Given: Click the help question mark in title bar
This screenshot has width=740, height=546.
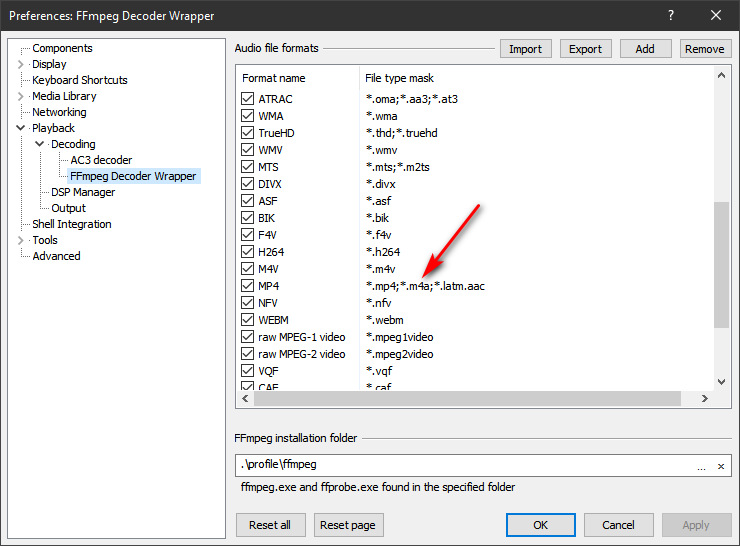Looking at the screenshot, I should (670, 15).
